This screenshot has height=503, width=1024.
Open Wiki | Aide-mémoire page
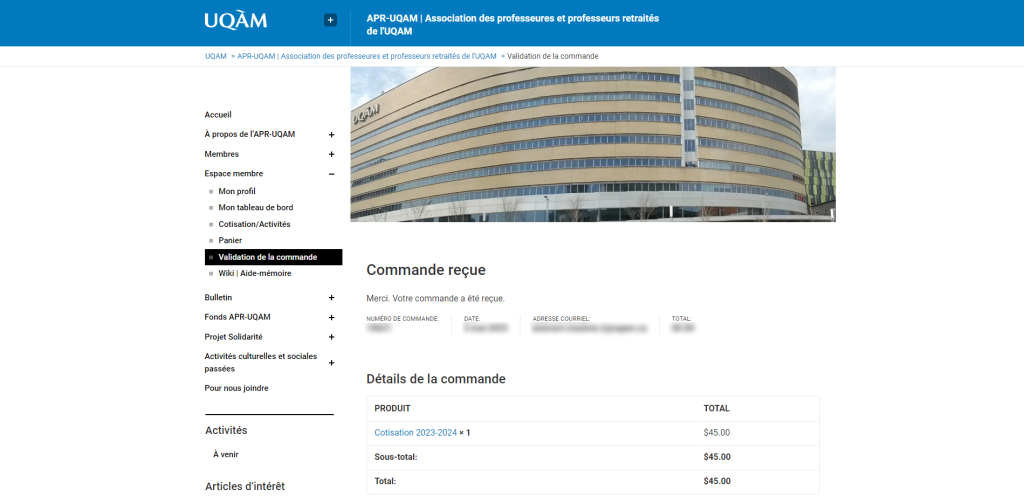(255, 274)
